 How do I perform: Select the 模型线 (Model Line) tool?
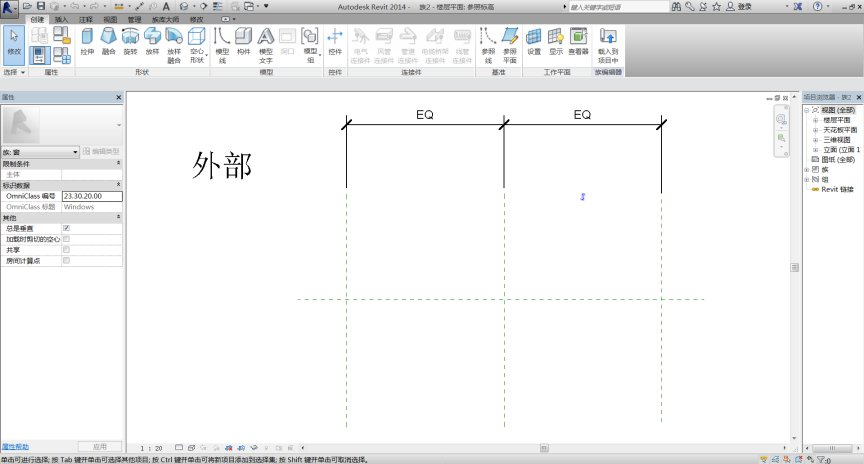point(222,43)
